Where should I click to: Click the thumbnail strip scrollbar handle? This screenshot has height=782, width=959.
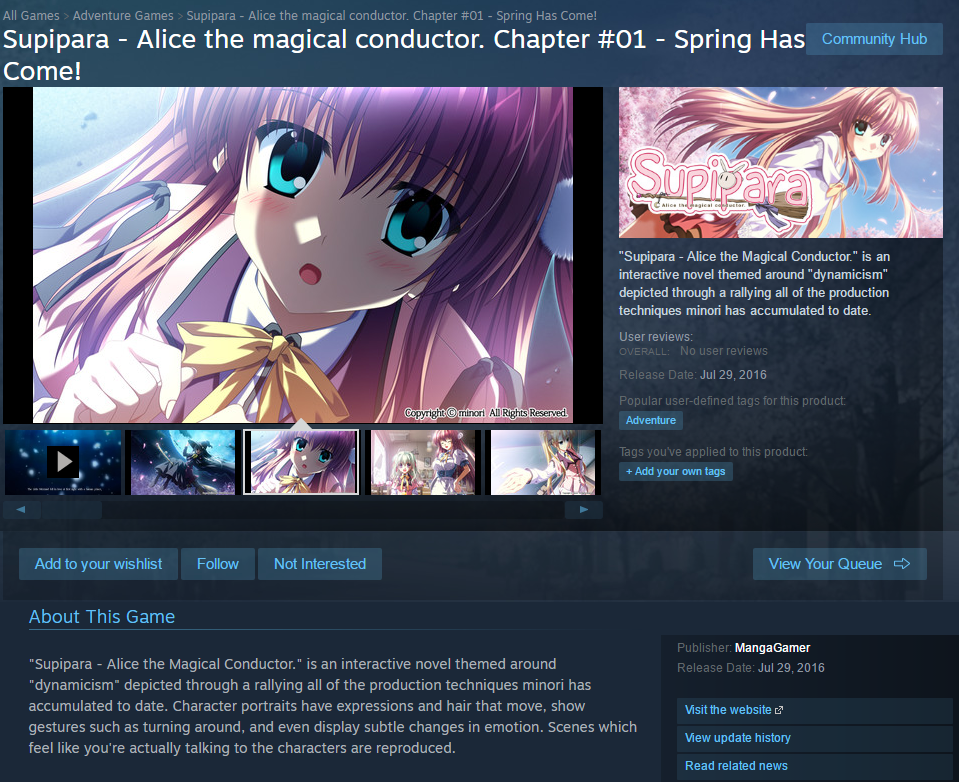click(x=71, y=509)
